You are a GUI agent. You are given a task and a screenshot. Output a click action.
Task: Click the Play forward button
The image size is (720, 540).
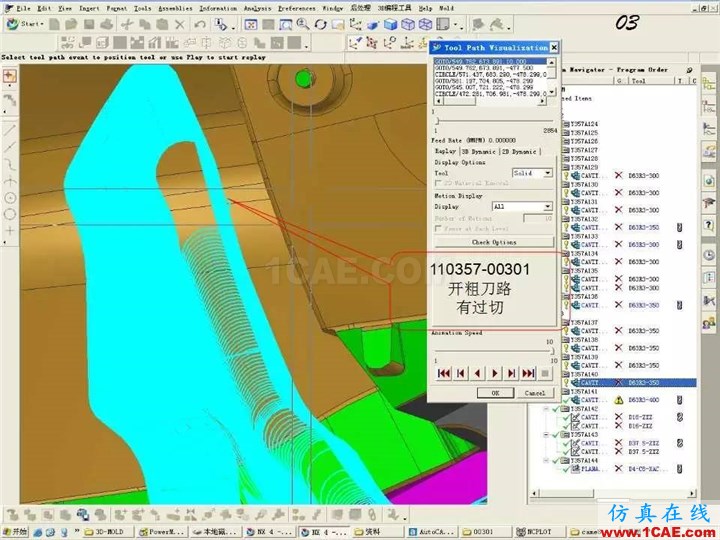coord(495,373)
